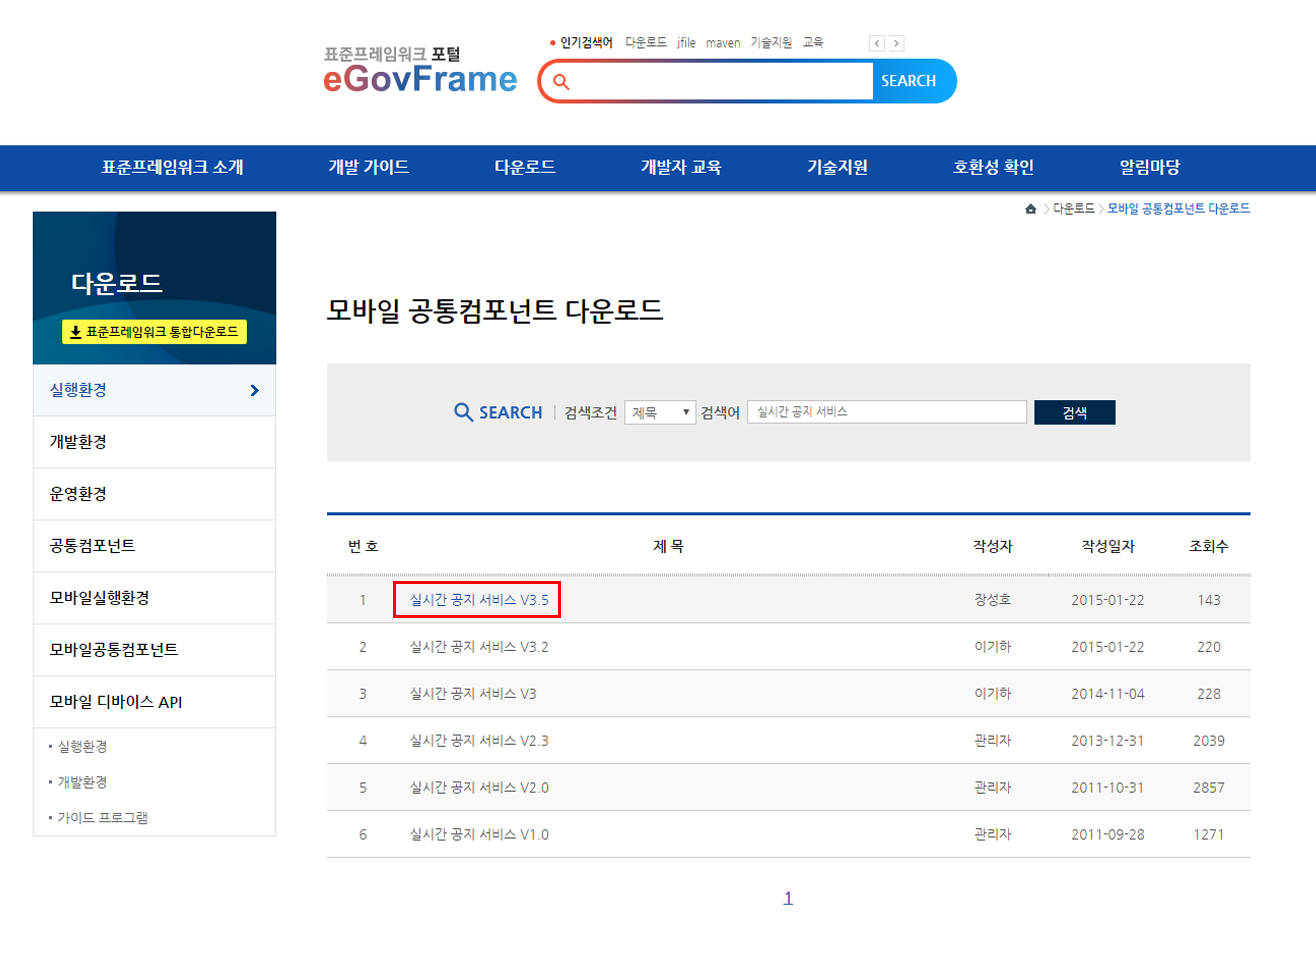Open the 실시간 공지 서비스 V2.3 post

click(x=479, y=741)
